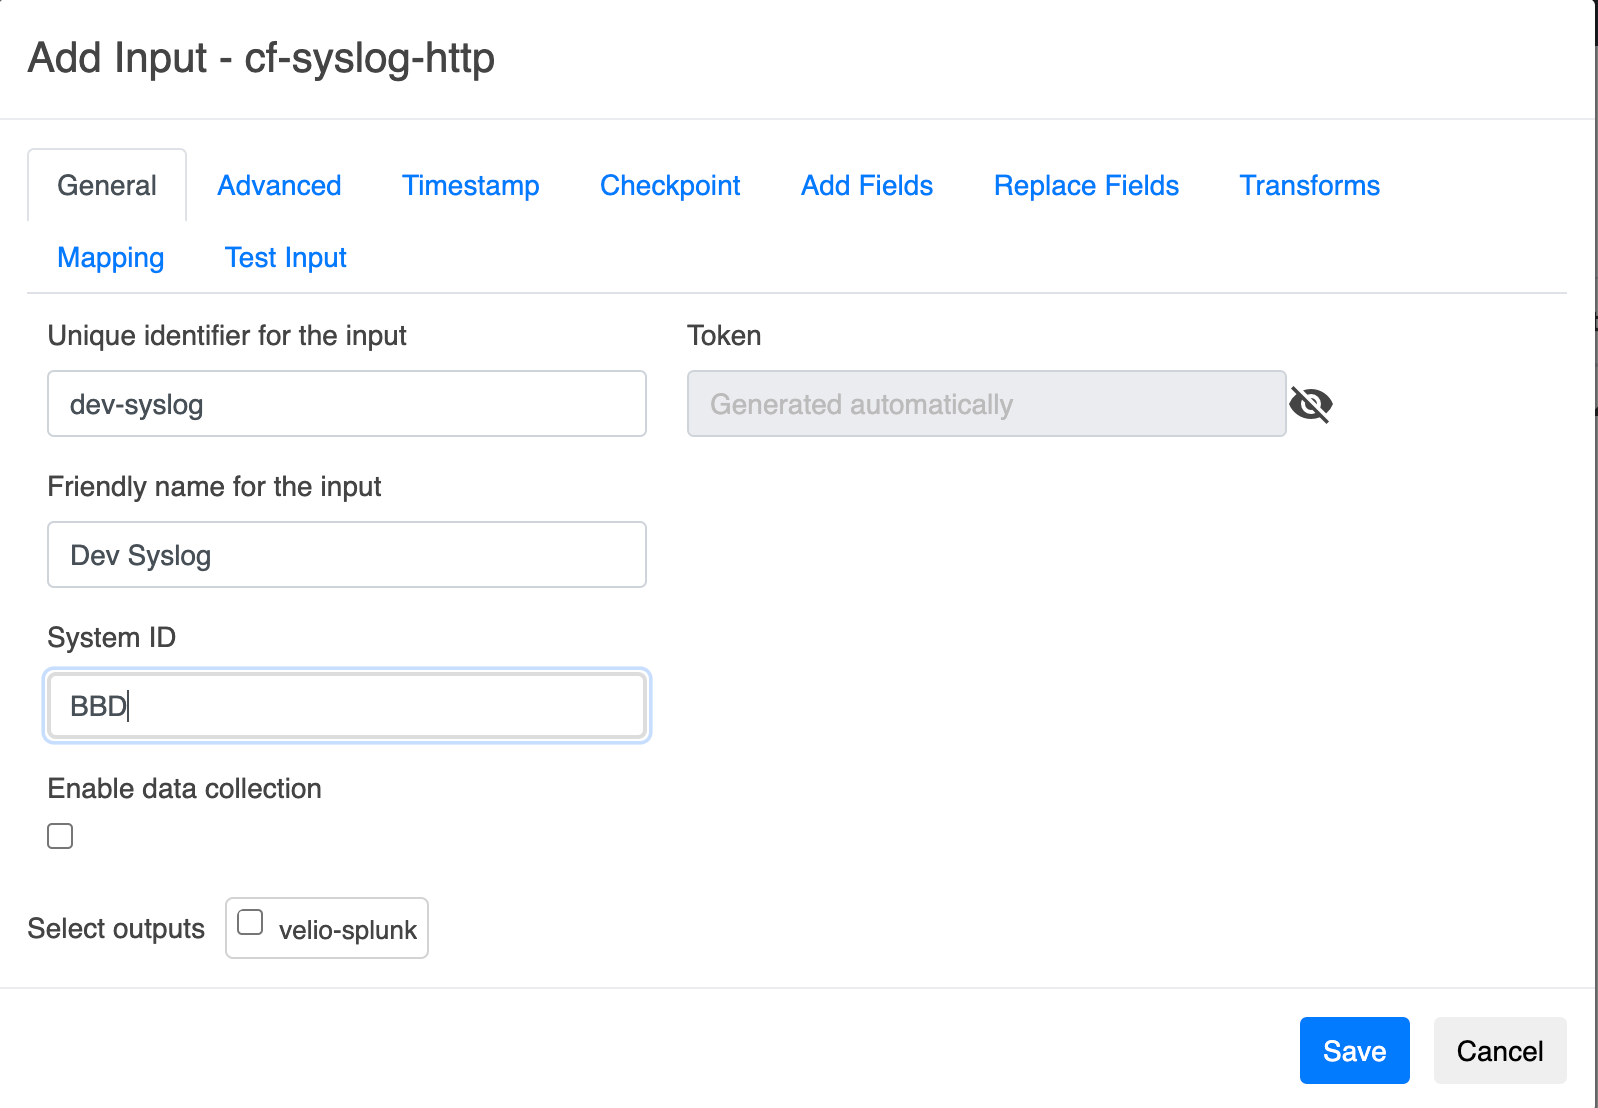1598x1108 pixels.
Task: Open the Mapping tab
Action: pos(111,258)
